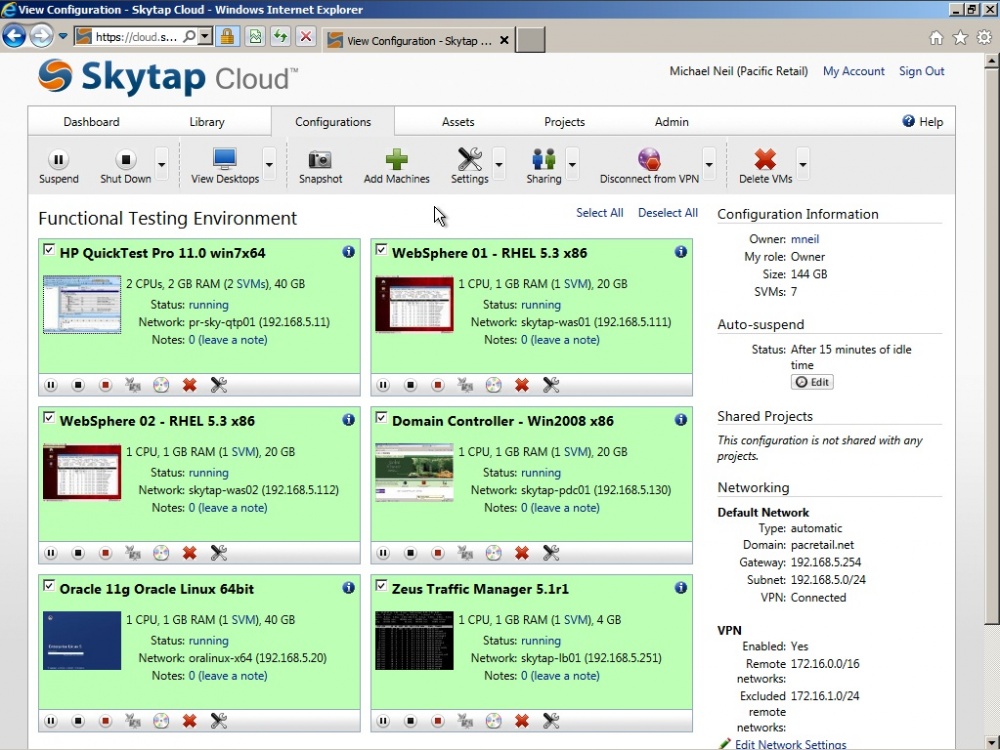This screenshot has height=750, width=1000.
Task: Suspend the HP QuickTest Pro VM
Action: point(50,385)
